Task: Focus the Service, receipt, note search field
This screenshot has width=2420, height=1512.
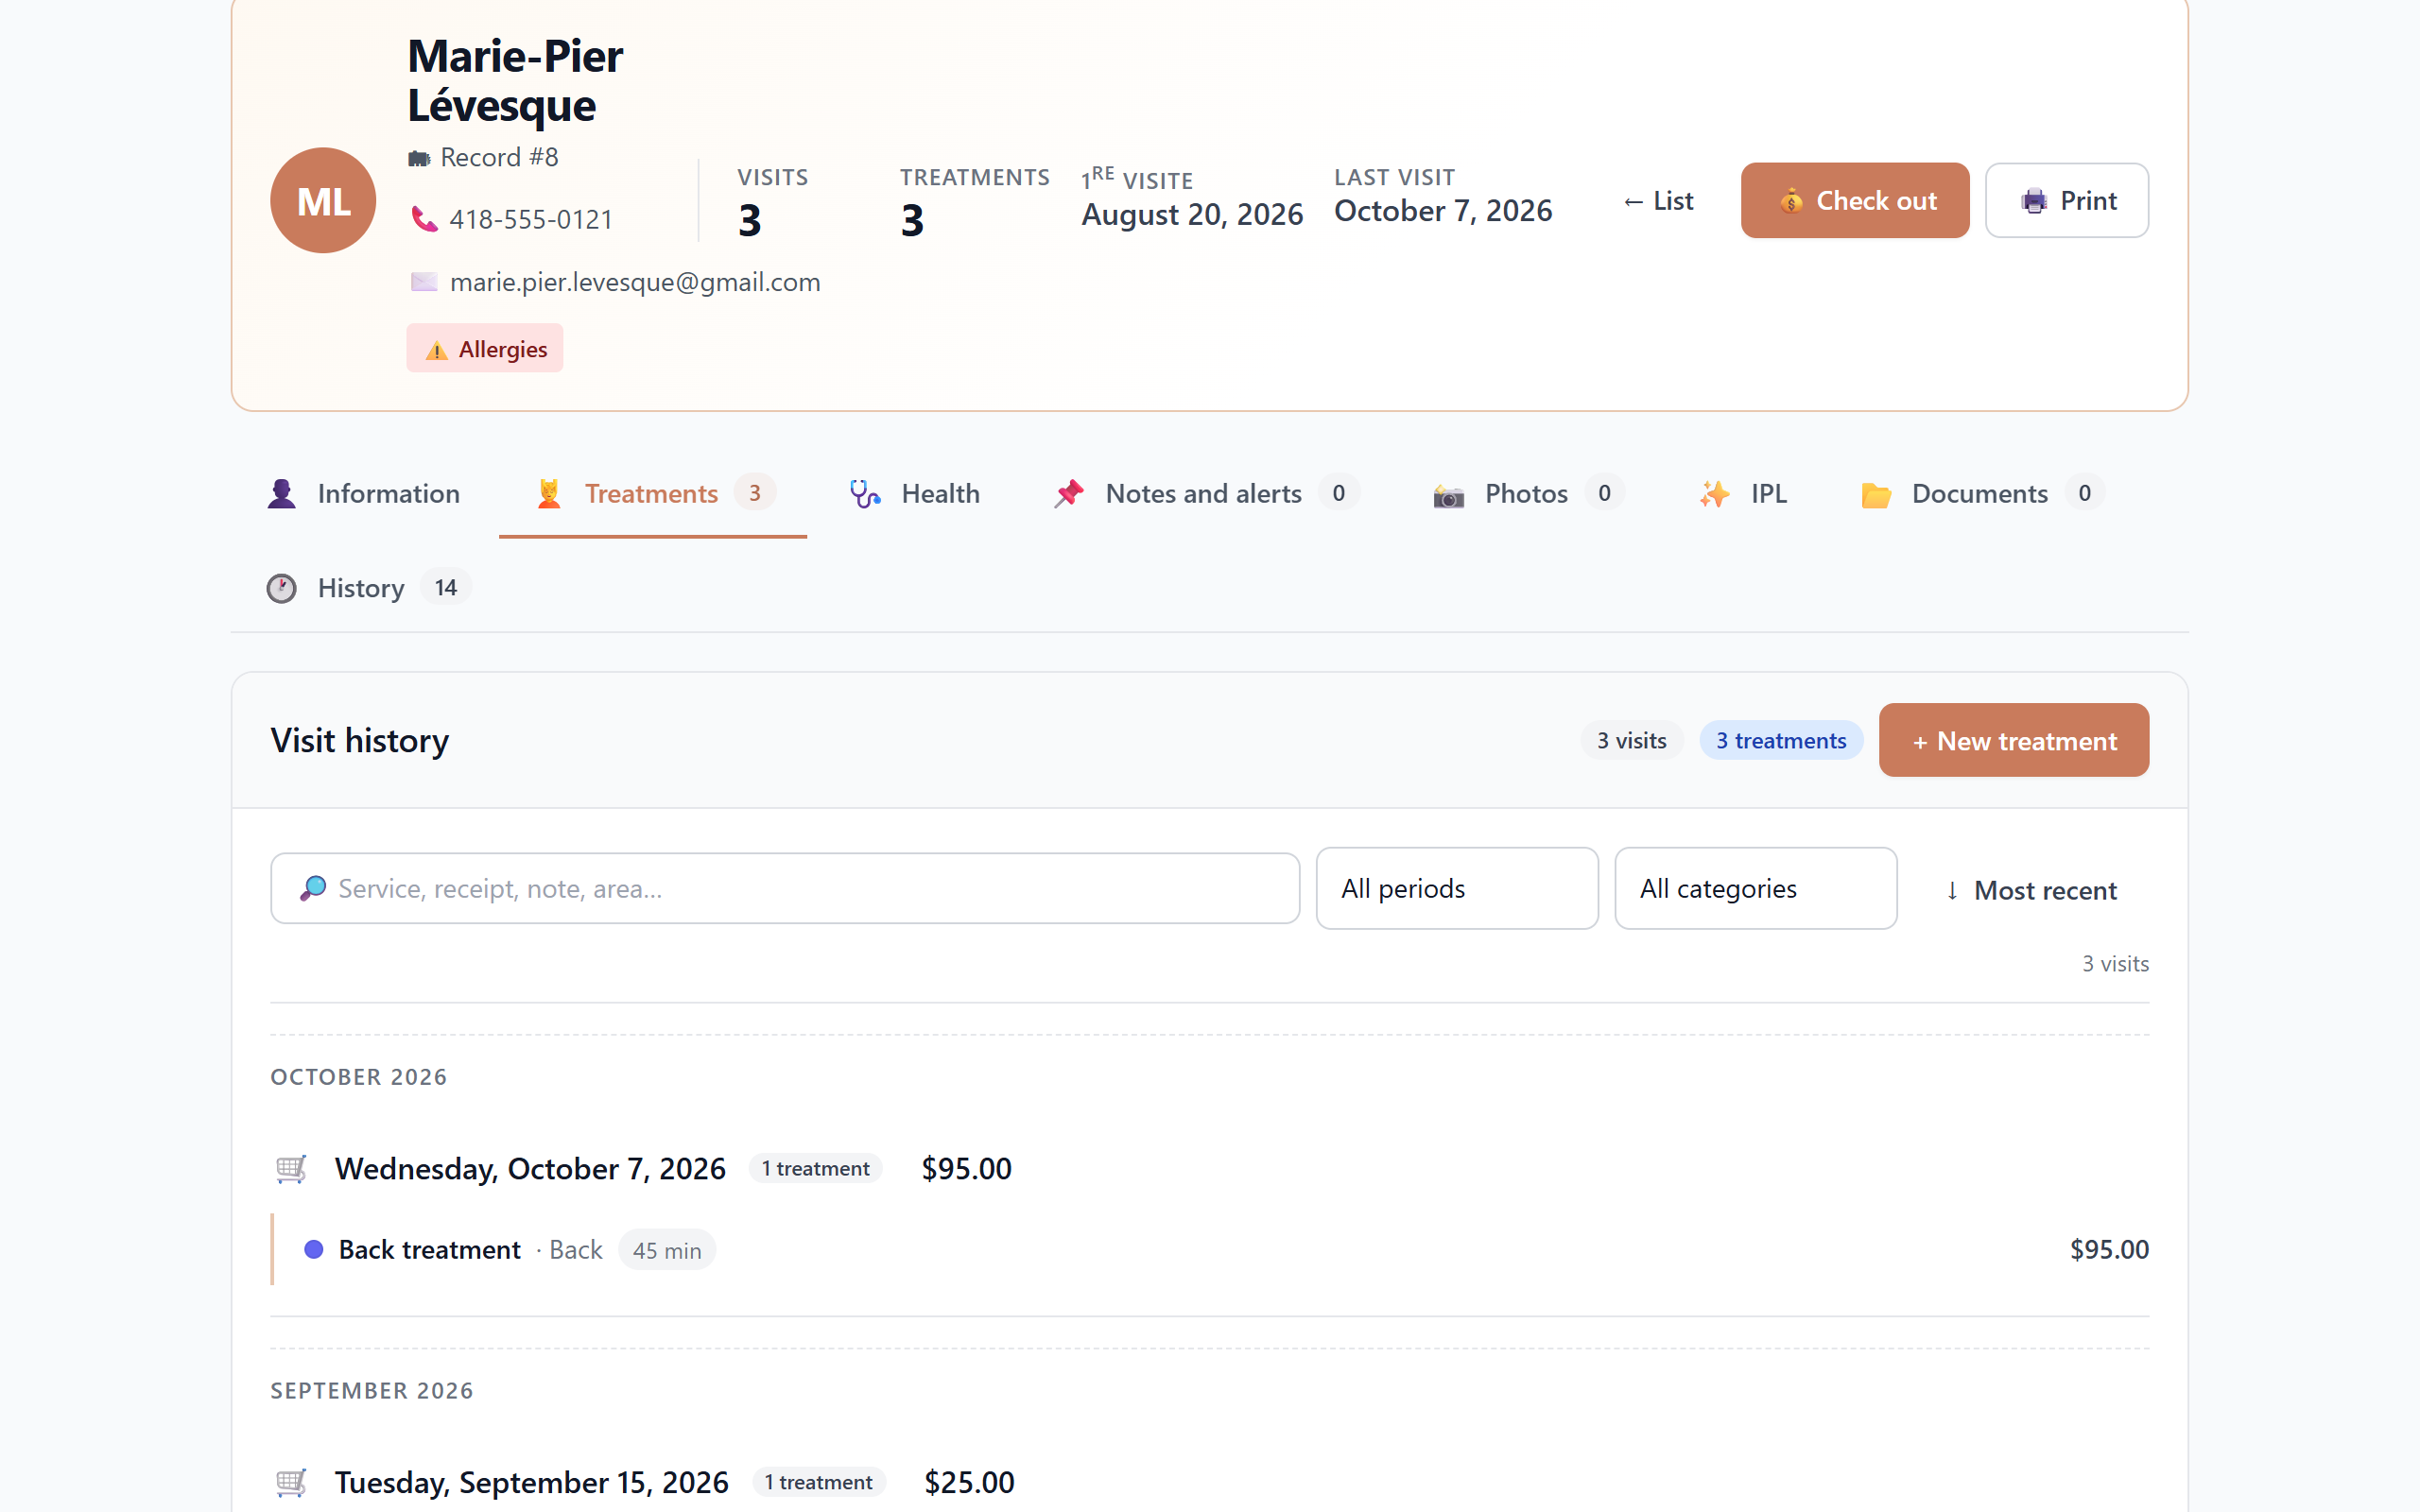Action: click(x=785, y=888)
